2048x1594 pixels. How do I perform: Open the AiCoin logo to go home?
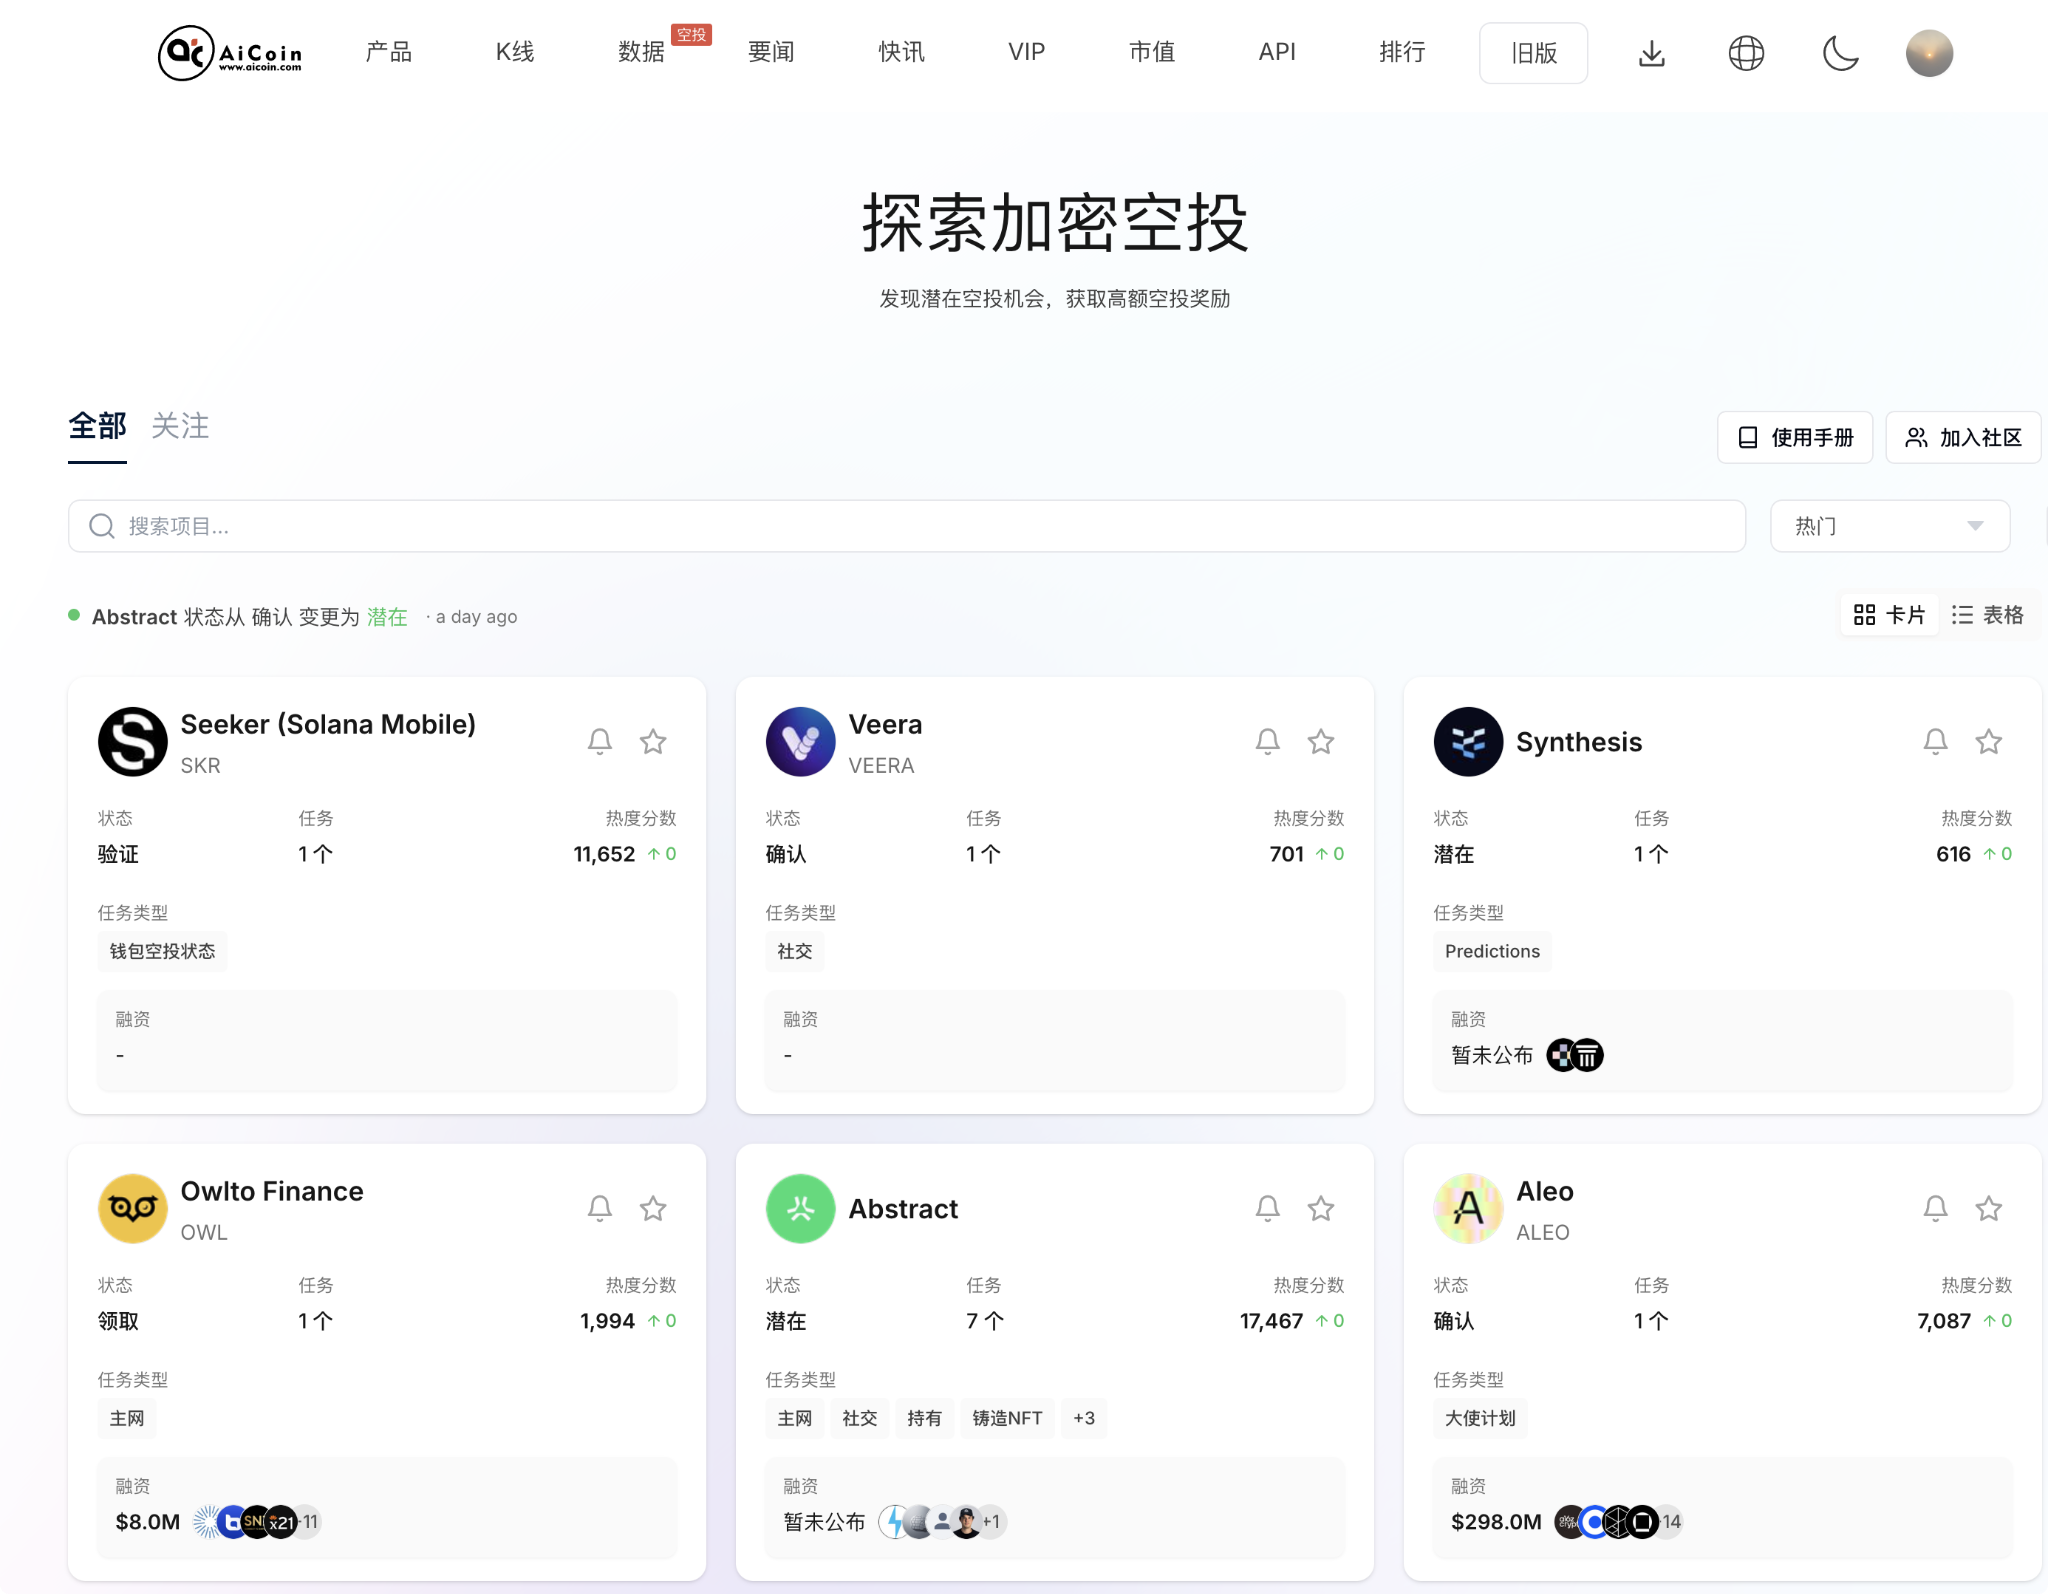coord(230,53)
